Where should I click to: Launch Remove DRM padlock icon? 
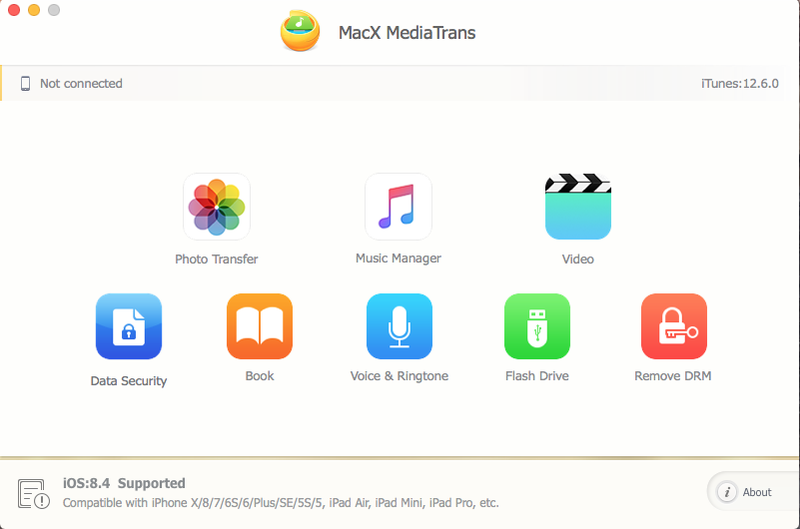[x=674, y=326]
